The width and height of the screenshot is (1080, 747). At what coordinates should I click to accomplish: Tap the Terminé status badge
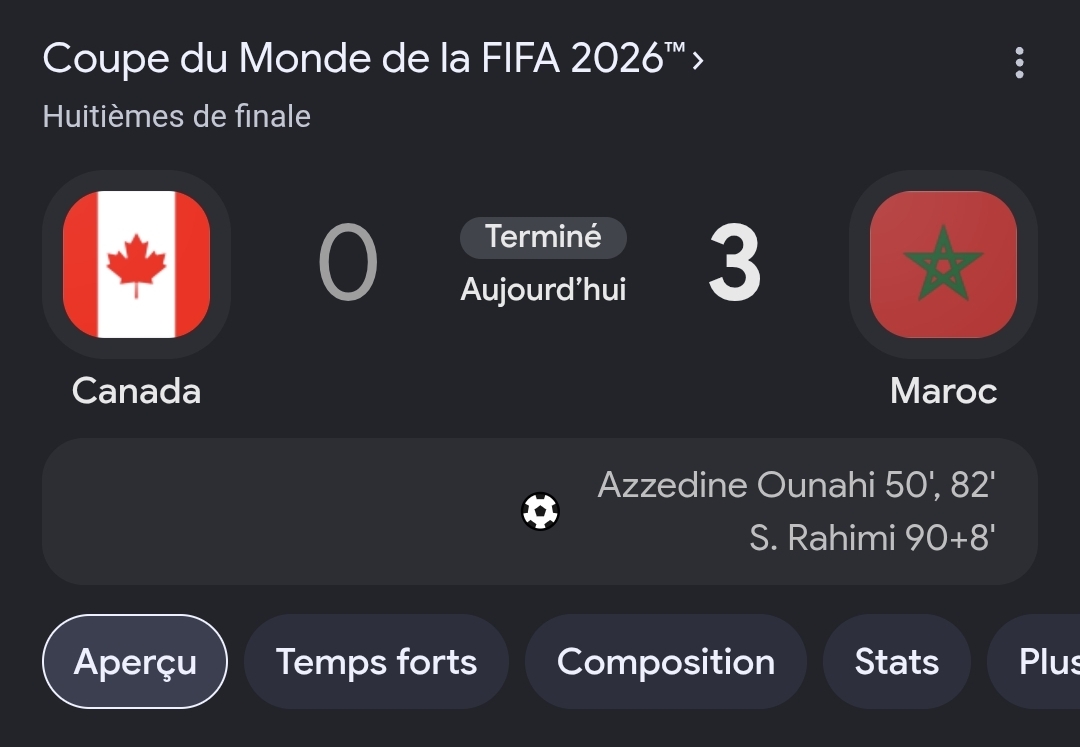[543, 238]
